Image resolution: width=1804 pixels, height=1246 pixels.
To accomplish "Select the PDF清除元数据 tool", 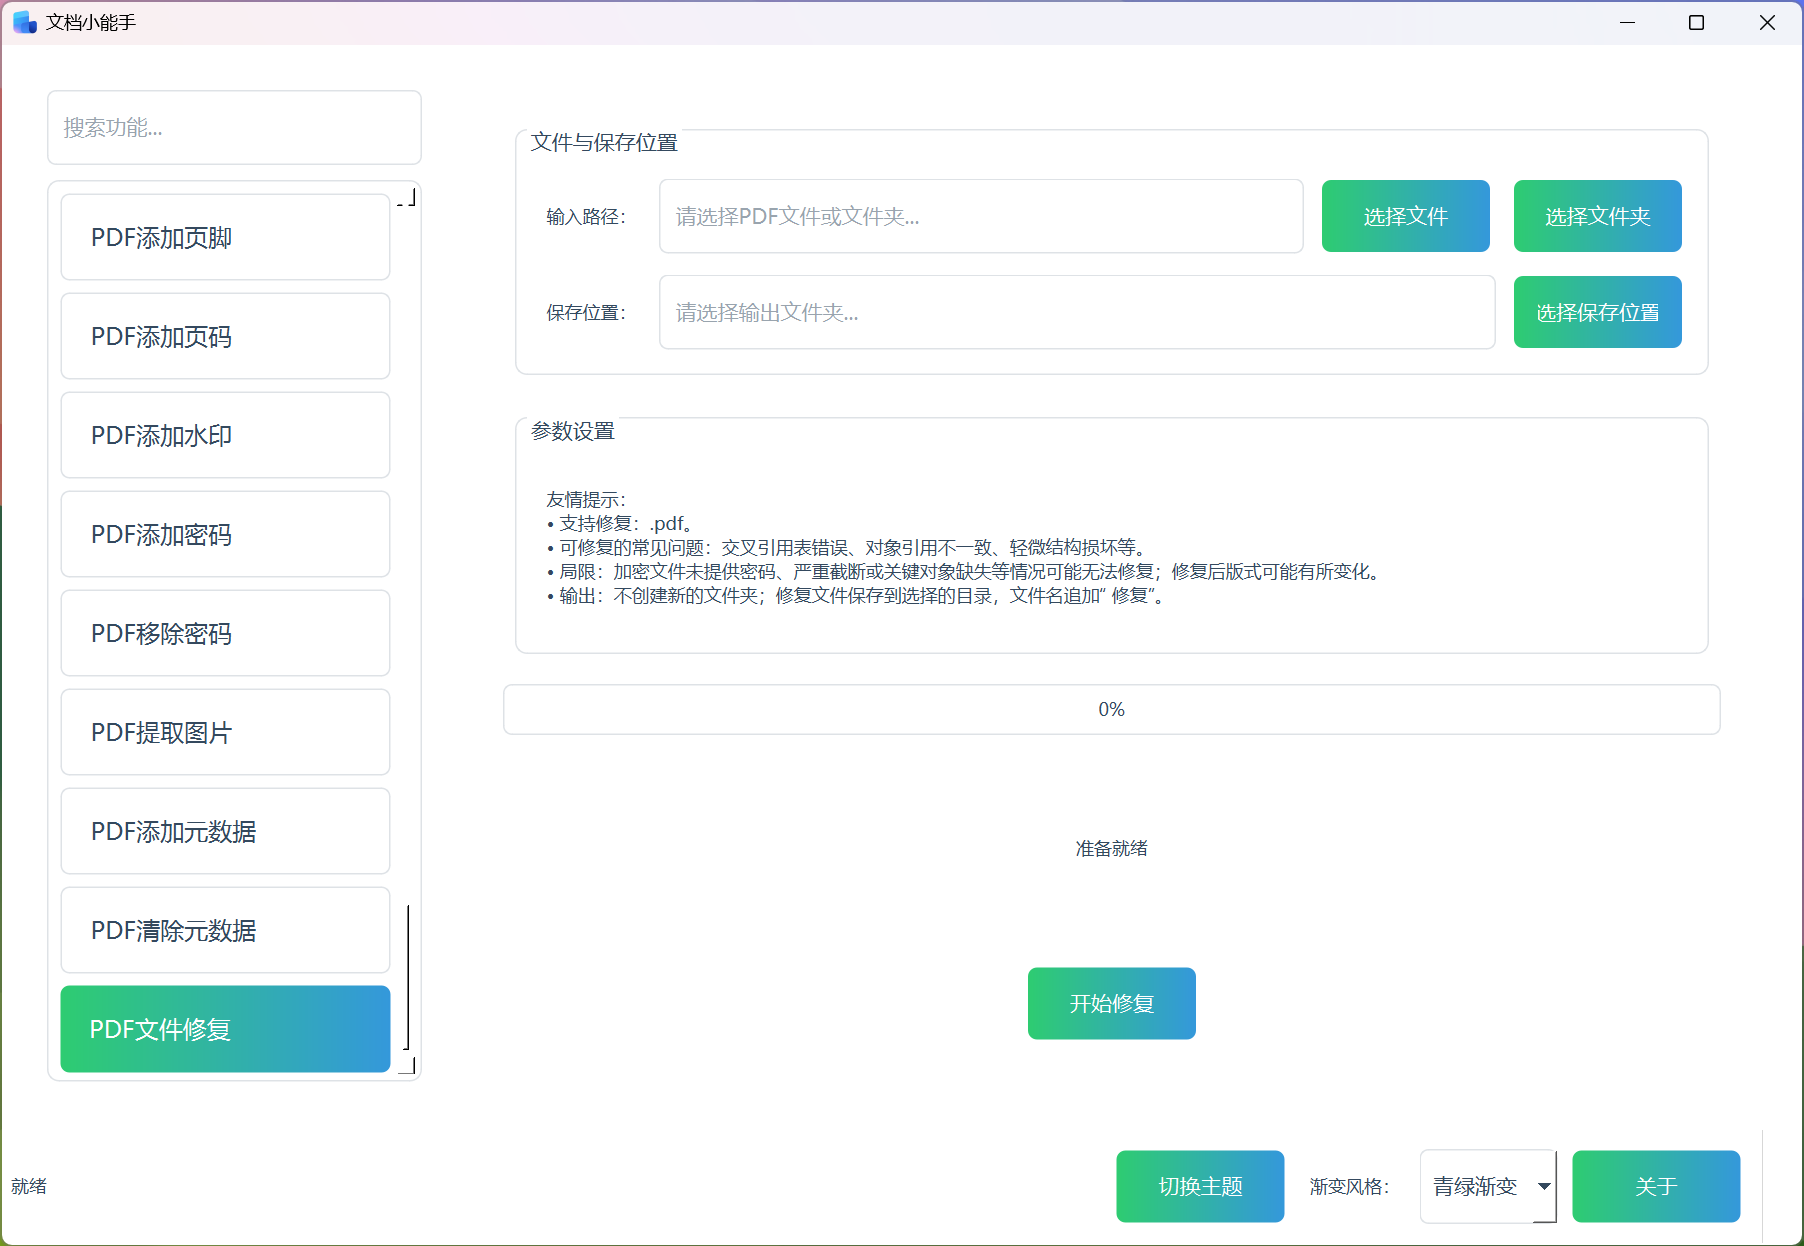I will pos(224,930).
